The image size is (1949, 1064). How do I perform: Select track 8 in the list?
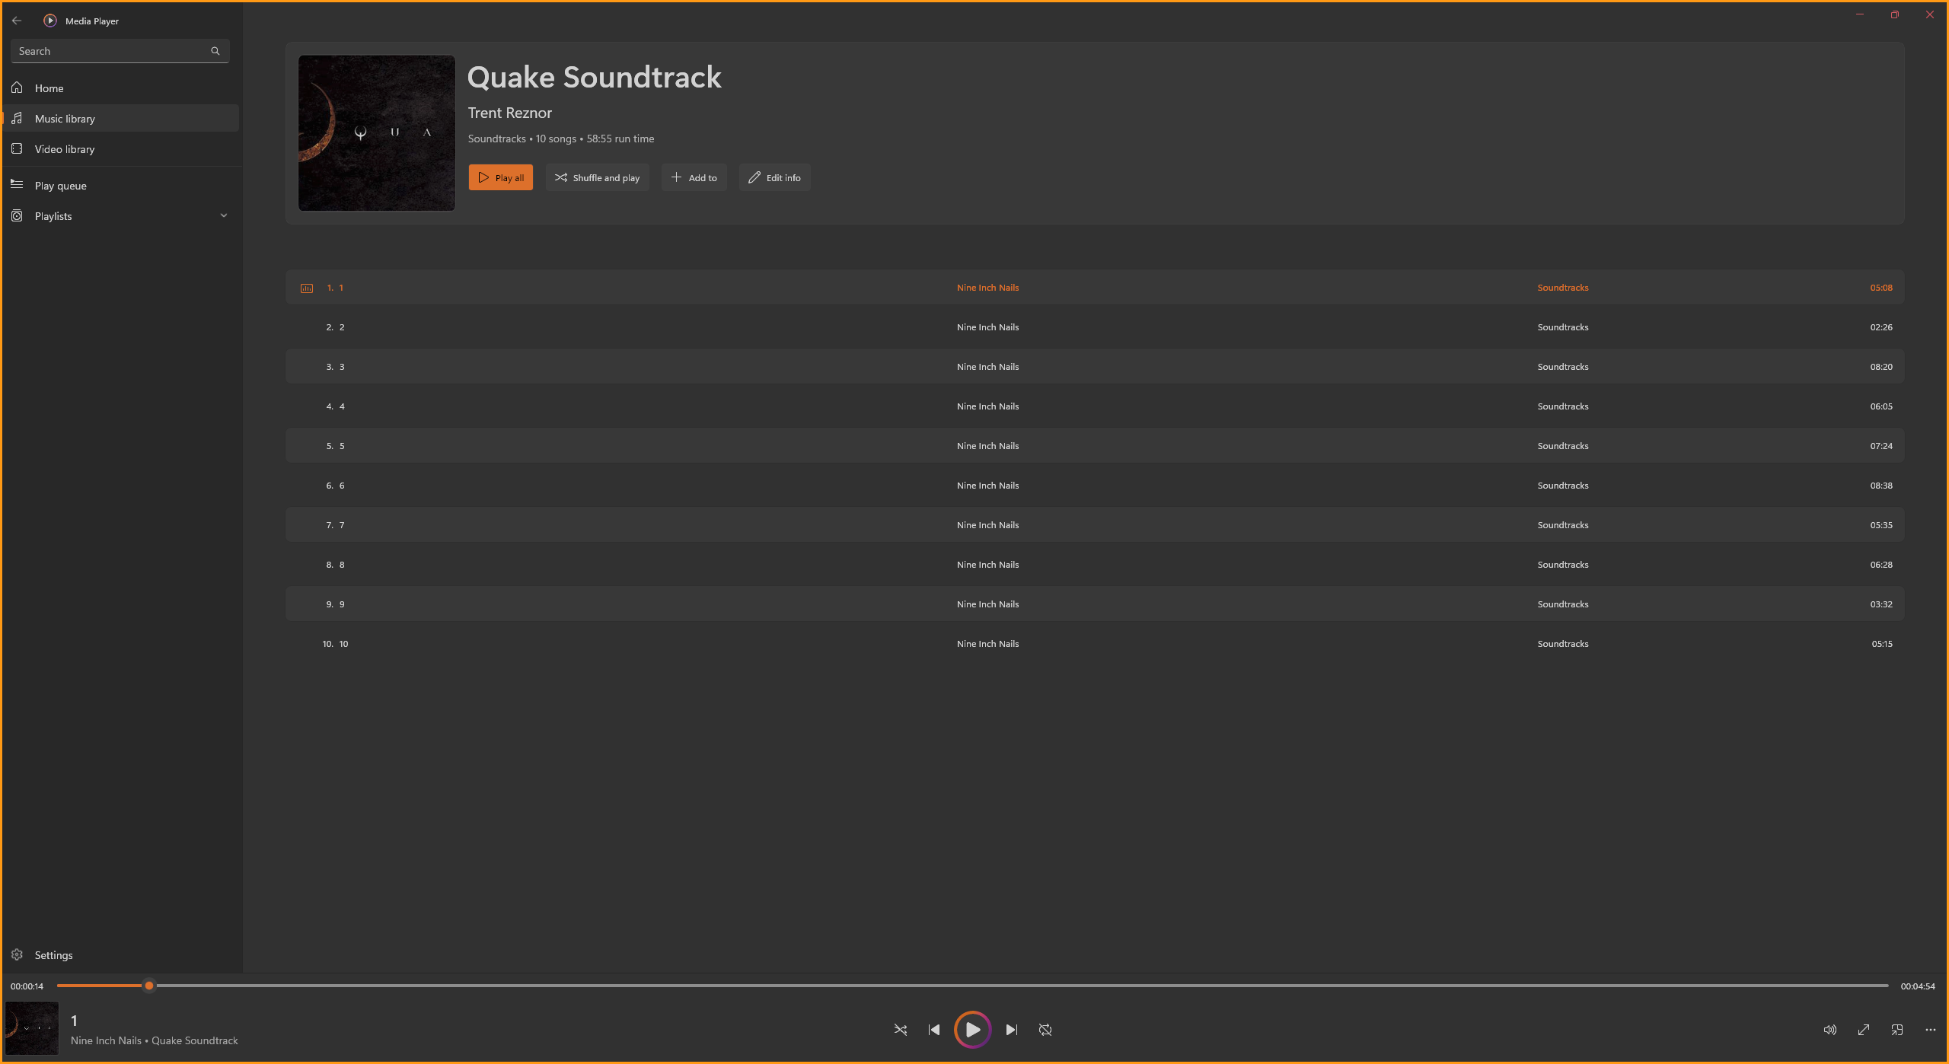[x=1095, y=565]
